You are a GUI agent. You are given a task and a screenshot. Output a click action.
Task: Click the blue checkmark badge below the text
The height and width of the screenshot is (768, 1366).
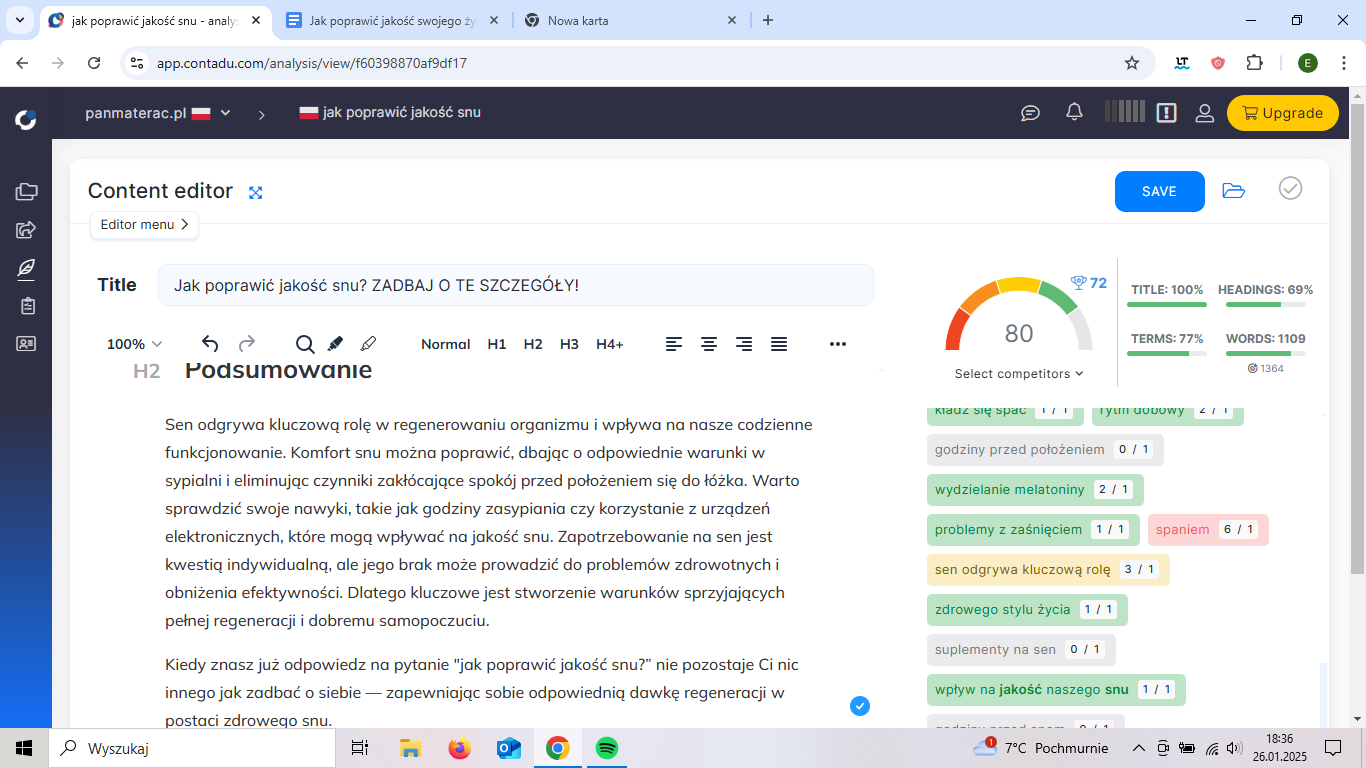[x=860, y=706]
